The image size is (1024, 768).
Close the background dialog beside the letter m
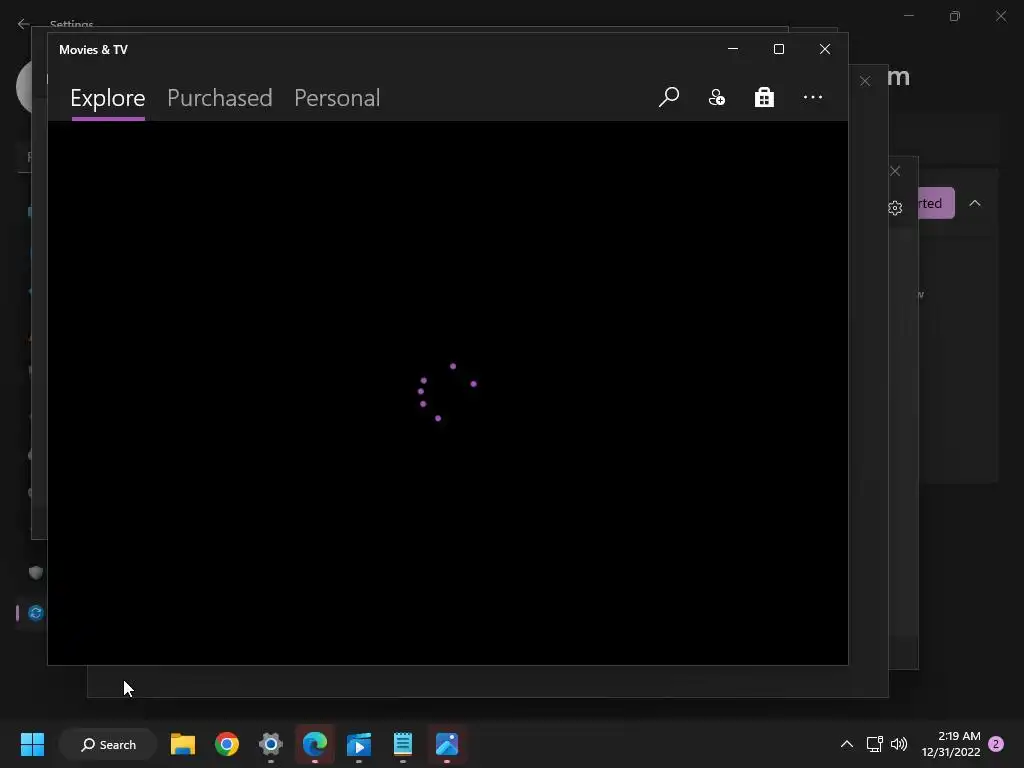[x=865, y=81]
